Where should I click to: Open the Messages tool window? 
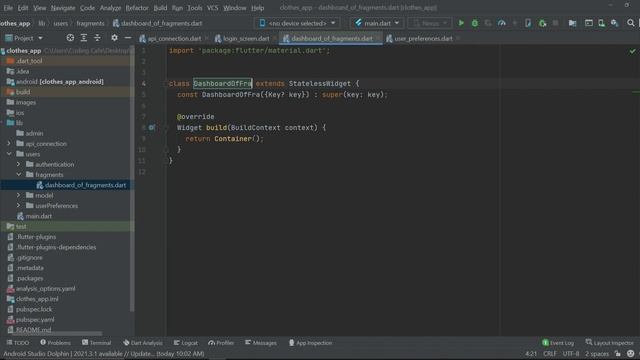pyautogui.click(x=260, y=343)
